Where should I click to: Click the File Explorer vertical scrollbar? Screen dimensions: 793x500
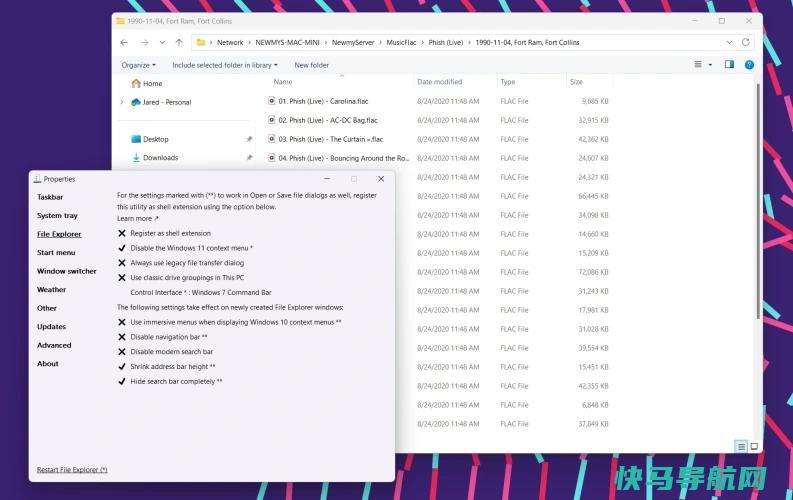coord(758,202)
